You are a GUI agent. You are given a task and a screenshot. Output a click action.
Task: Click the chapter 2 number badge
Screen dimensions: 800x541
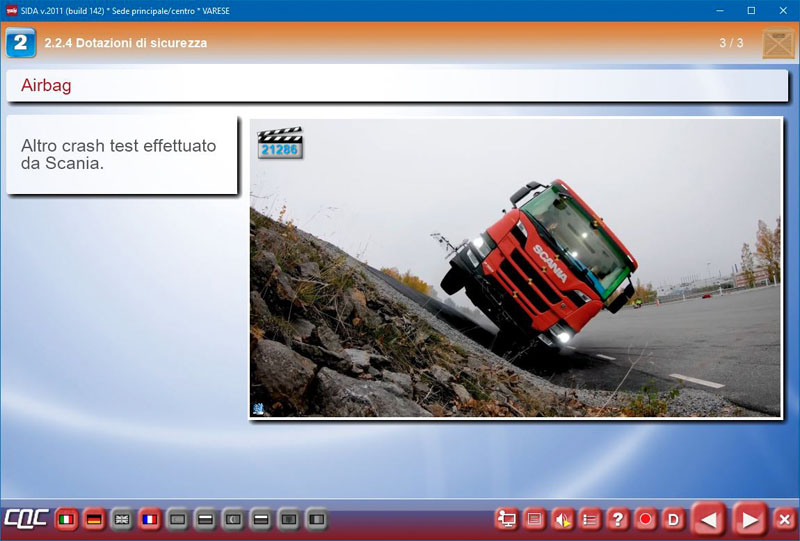21,43
